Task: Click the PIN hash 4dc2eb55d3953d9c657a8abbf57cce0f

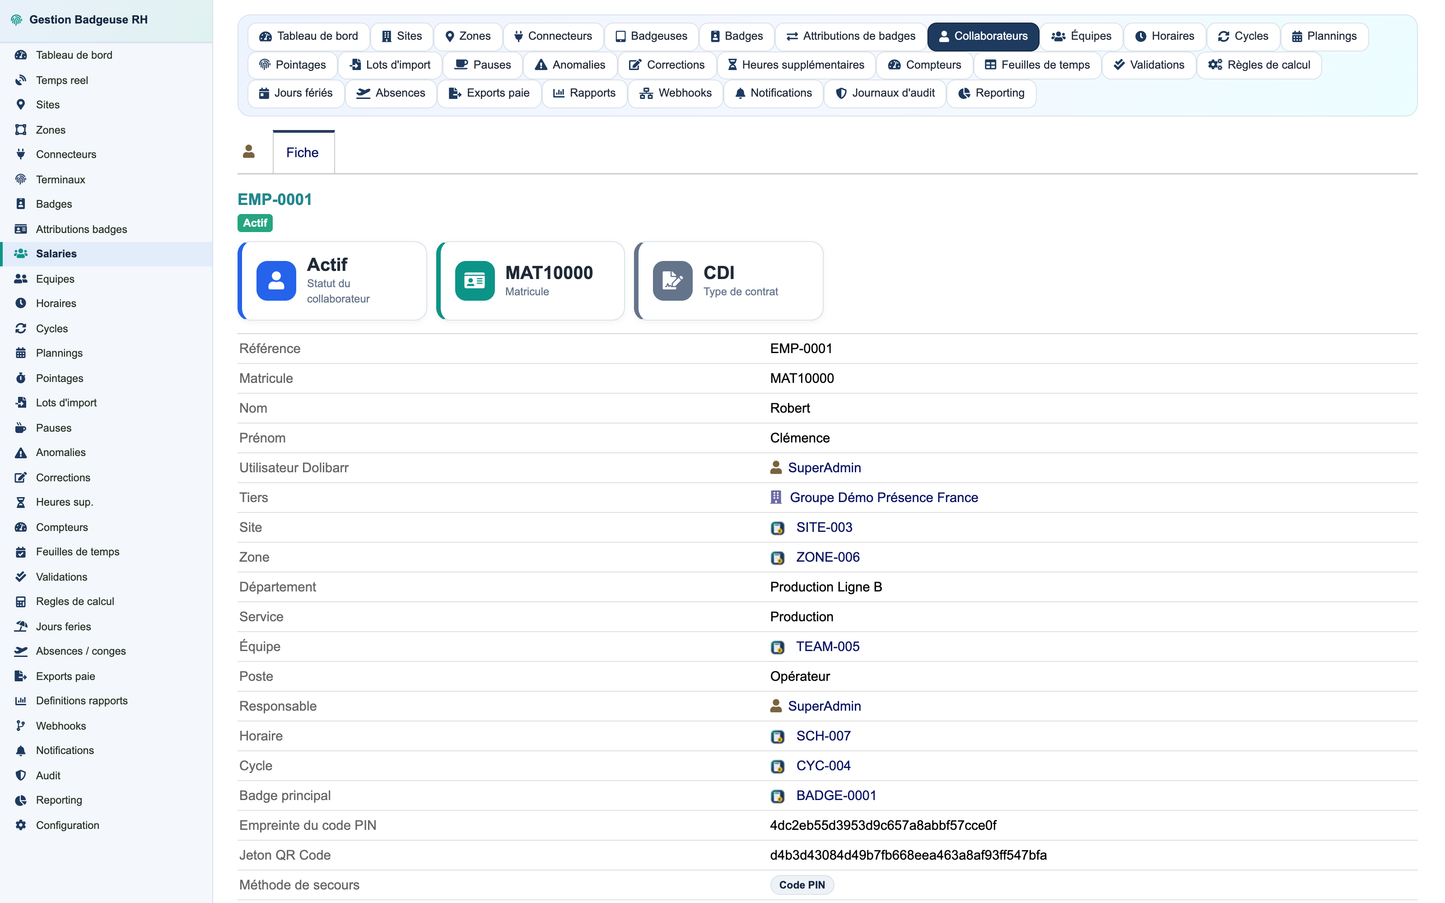Action: point(883,825)
